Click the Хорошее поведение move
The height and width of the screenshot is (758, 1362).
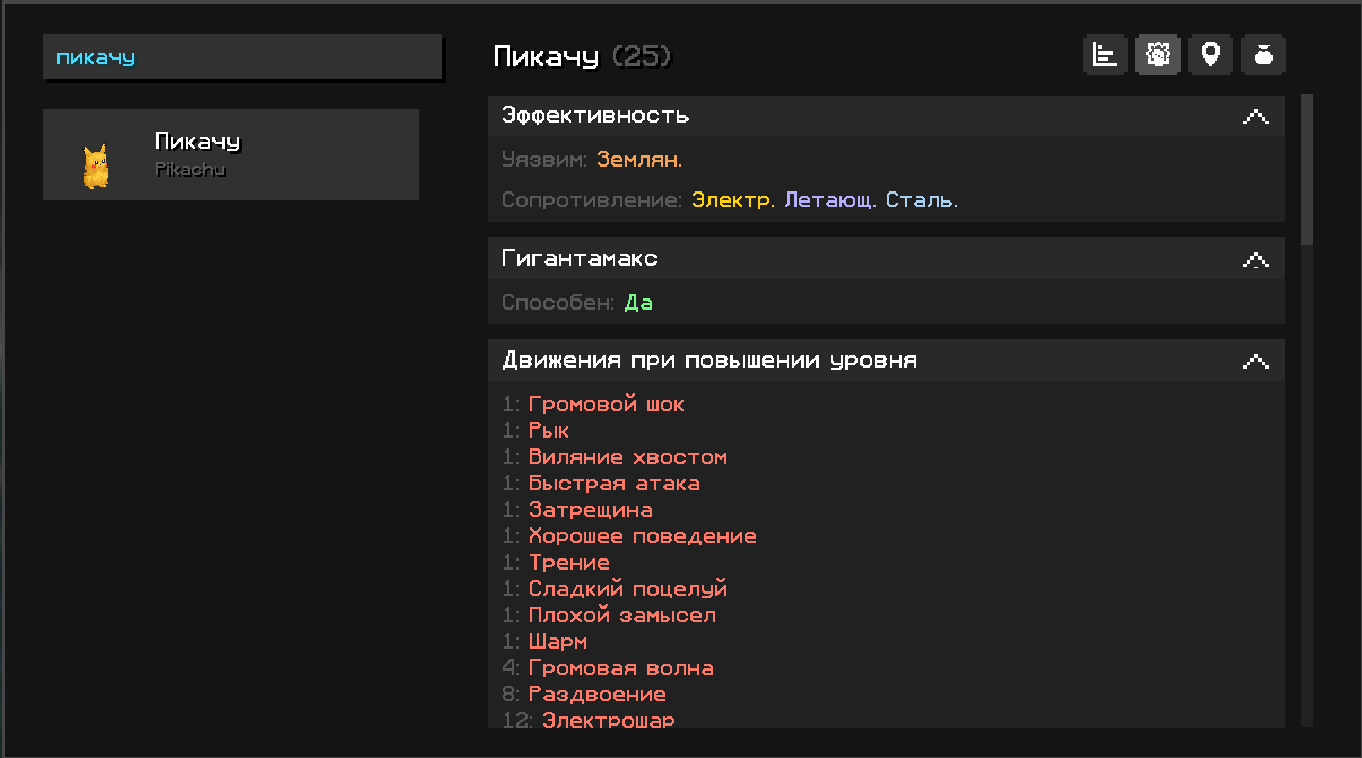pyautogui.click(x=643, y=536)
